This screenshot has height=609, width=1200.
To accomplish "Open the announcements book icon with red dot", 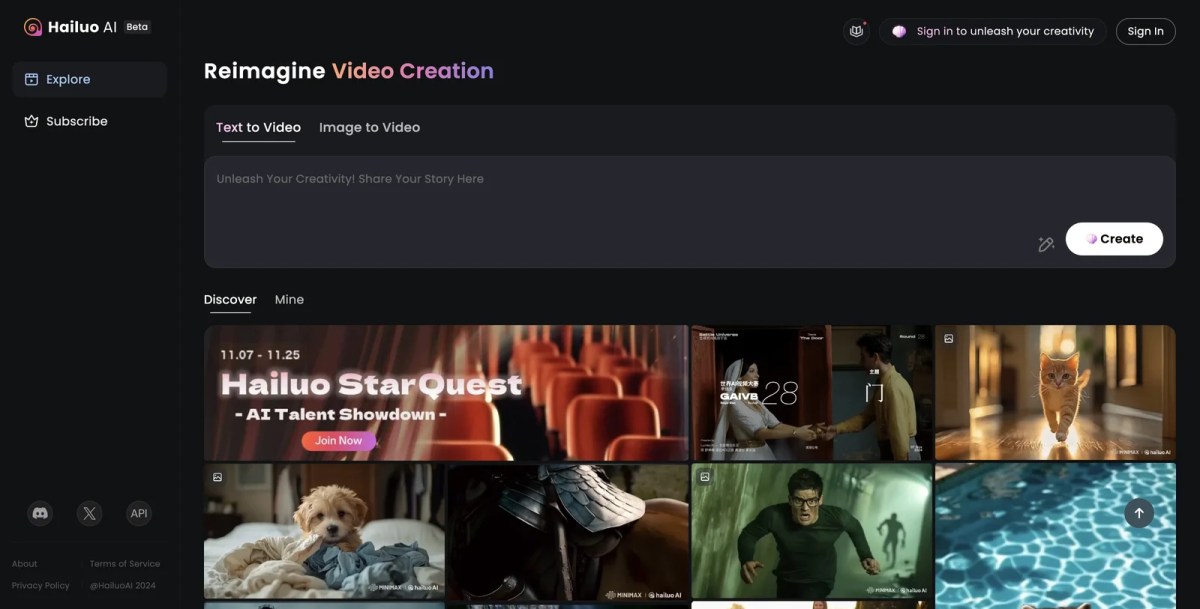I will pos(855,31).
